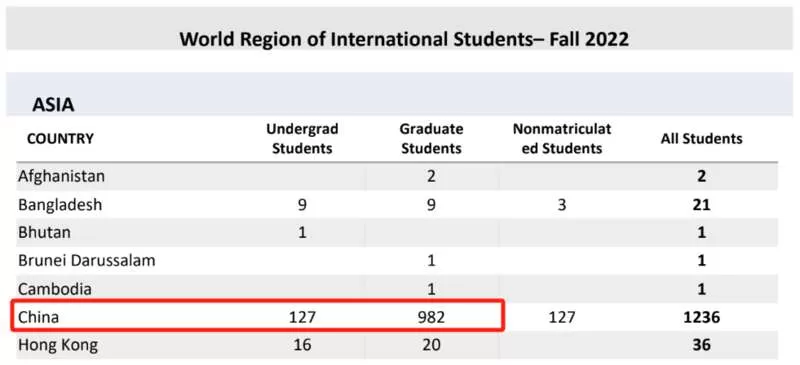
Task: Click the COUNTRY column header
Action: 60,138
